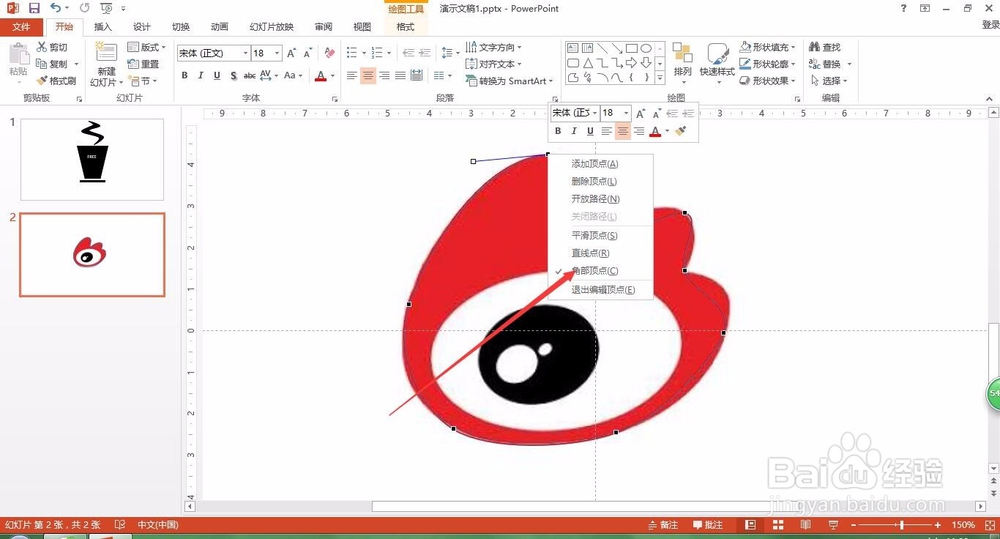Viewport: 1000px width, 539px height.
Task: Click the Cut (剪切) scissors icon
Action: pos(42,47)
